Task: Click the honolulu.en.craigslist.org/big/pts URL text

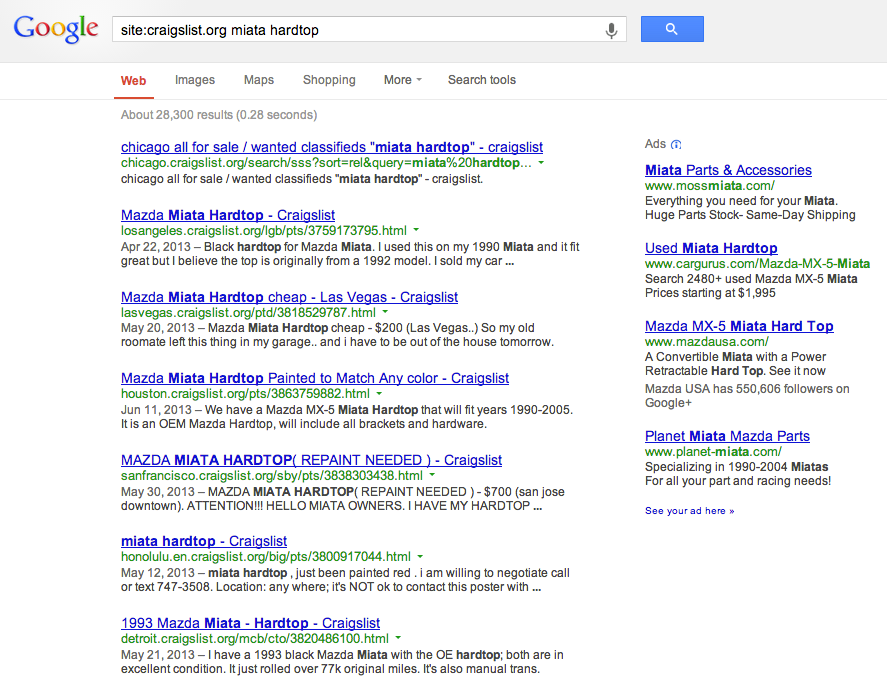Action: click(266, 557)
